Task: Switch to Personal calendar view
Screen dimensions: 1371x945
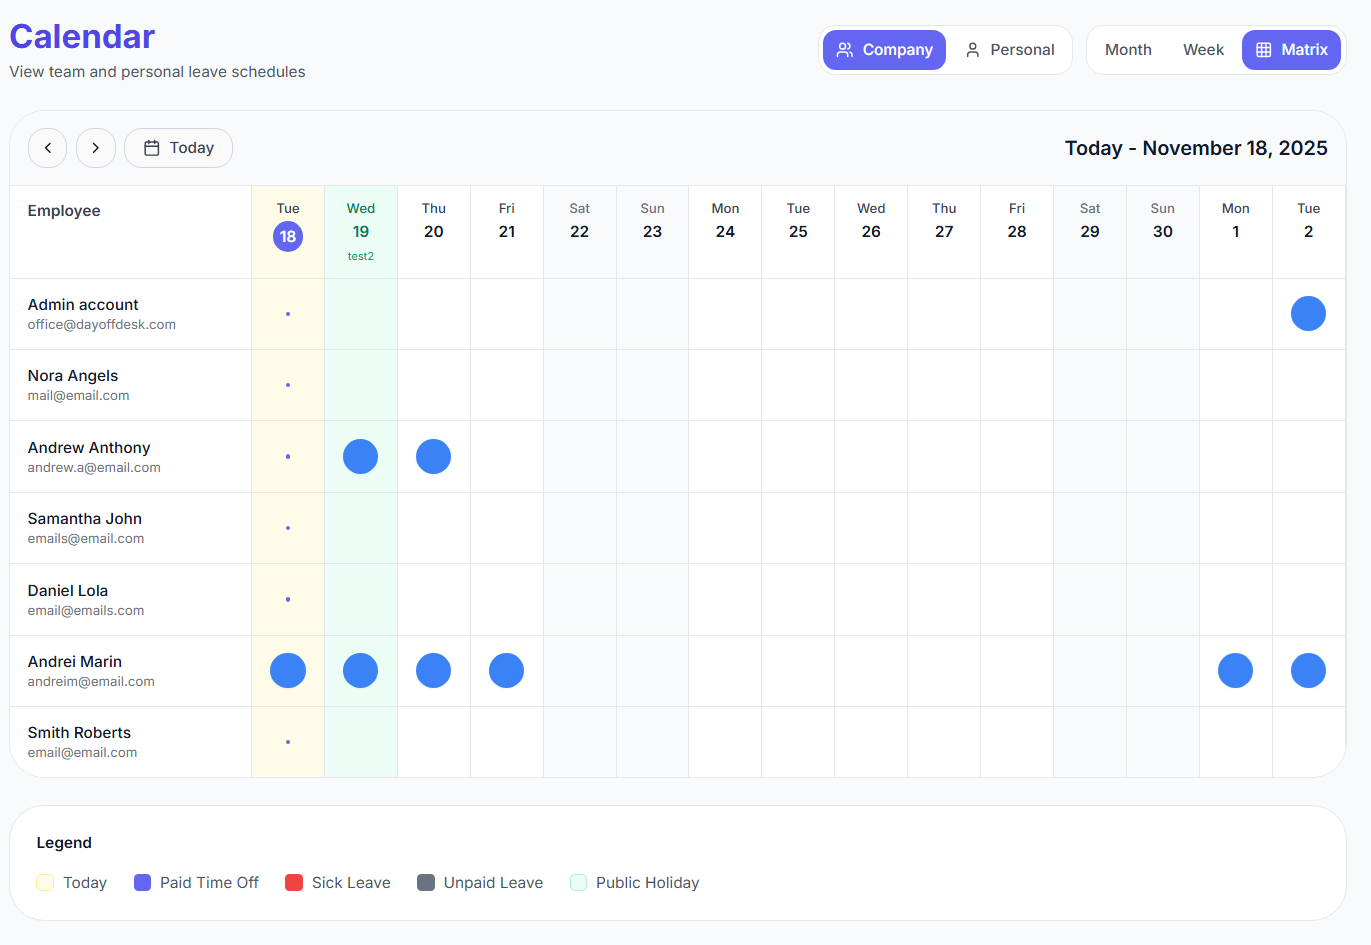Action: pyautogui.click(x=1010, y=49)
